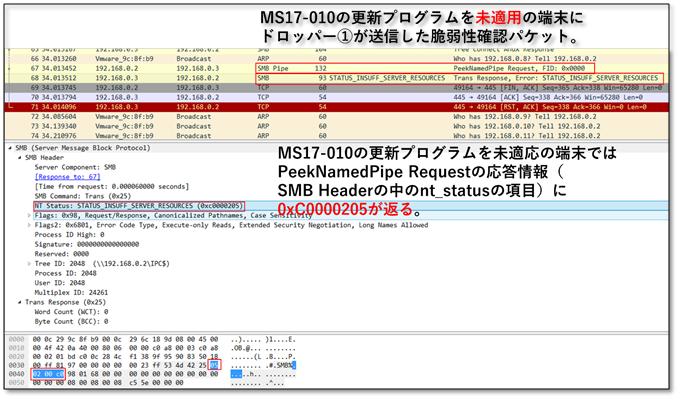This screenshot has height=398, width=678.
Task: Select the Process ID High: 0 field
Action: point(69,234)
